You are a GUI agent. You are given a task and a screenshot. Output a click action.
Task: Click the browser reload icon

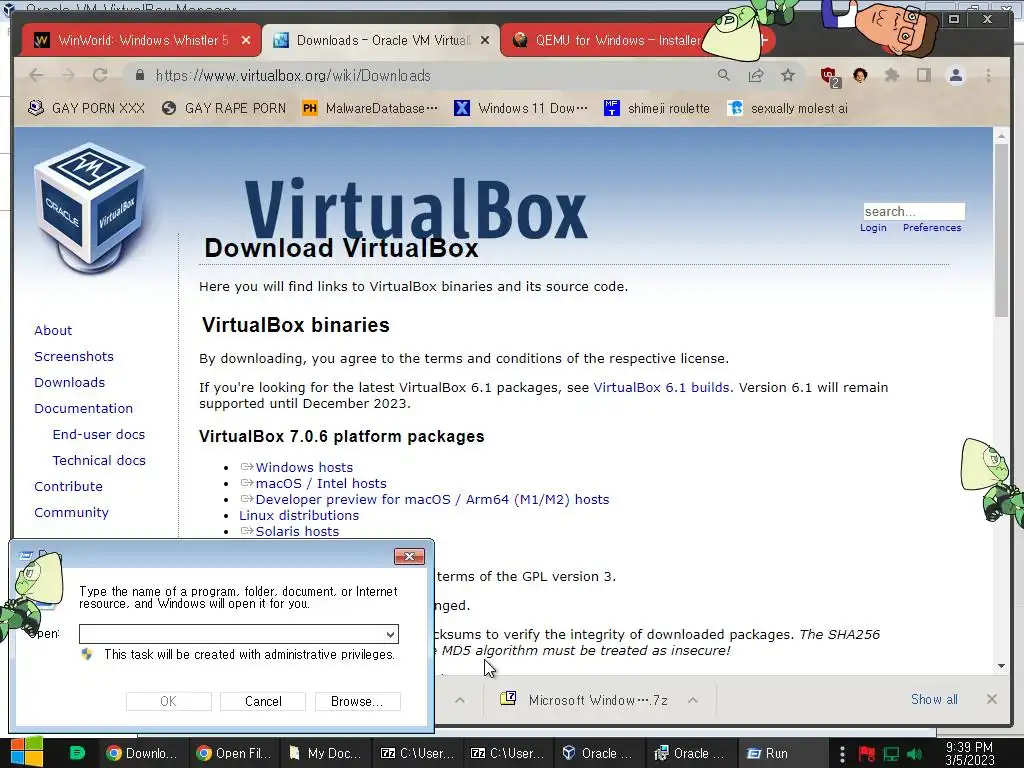click(100, 76)
